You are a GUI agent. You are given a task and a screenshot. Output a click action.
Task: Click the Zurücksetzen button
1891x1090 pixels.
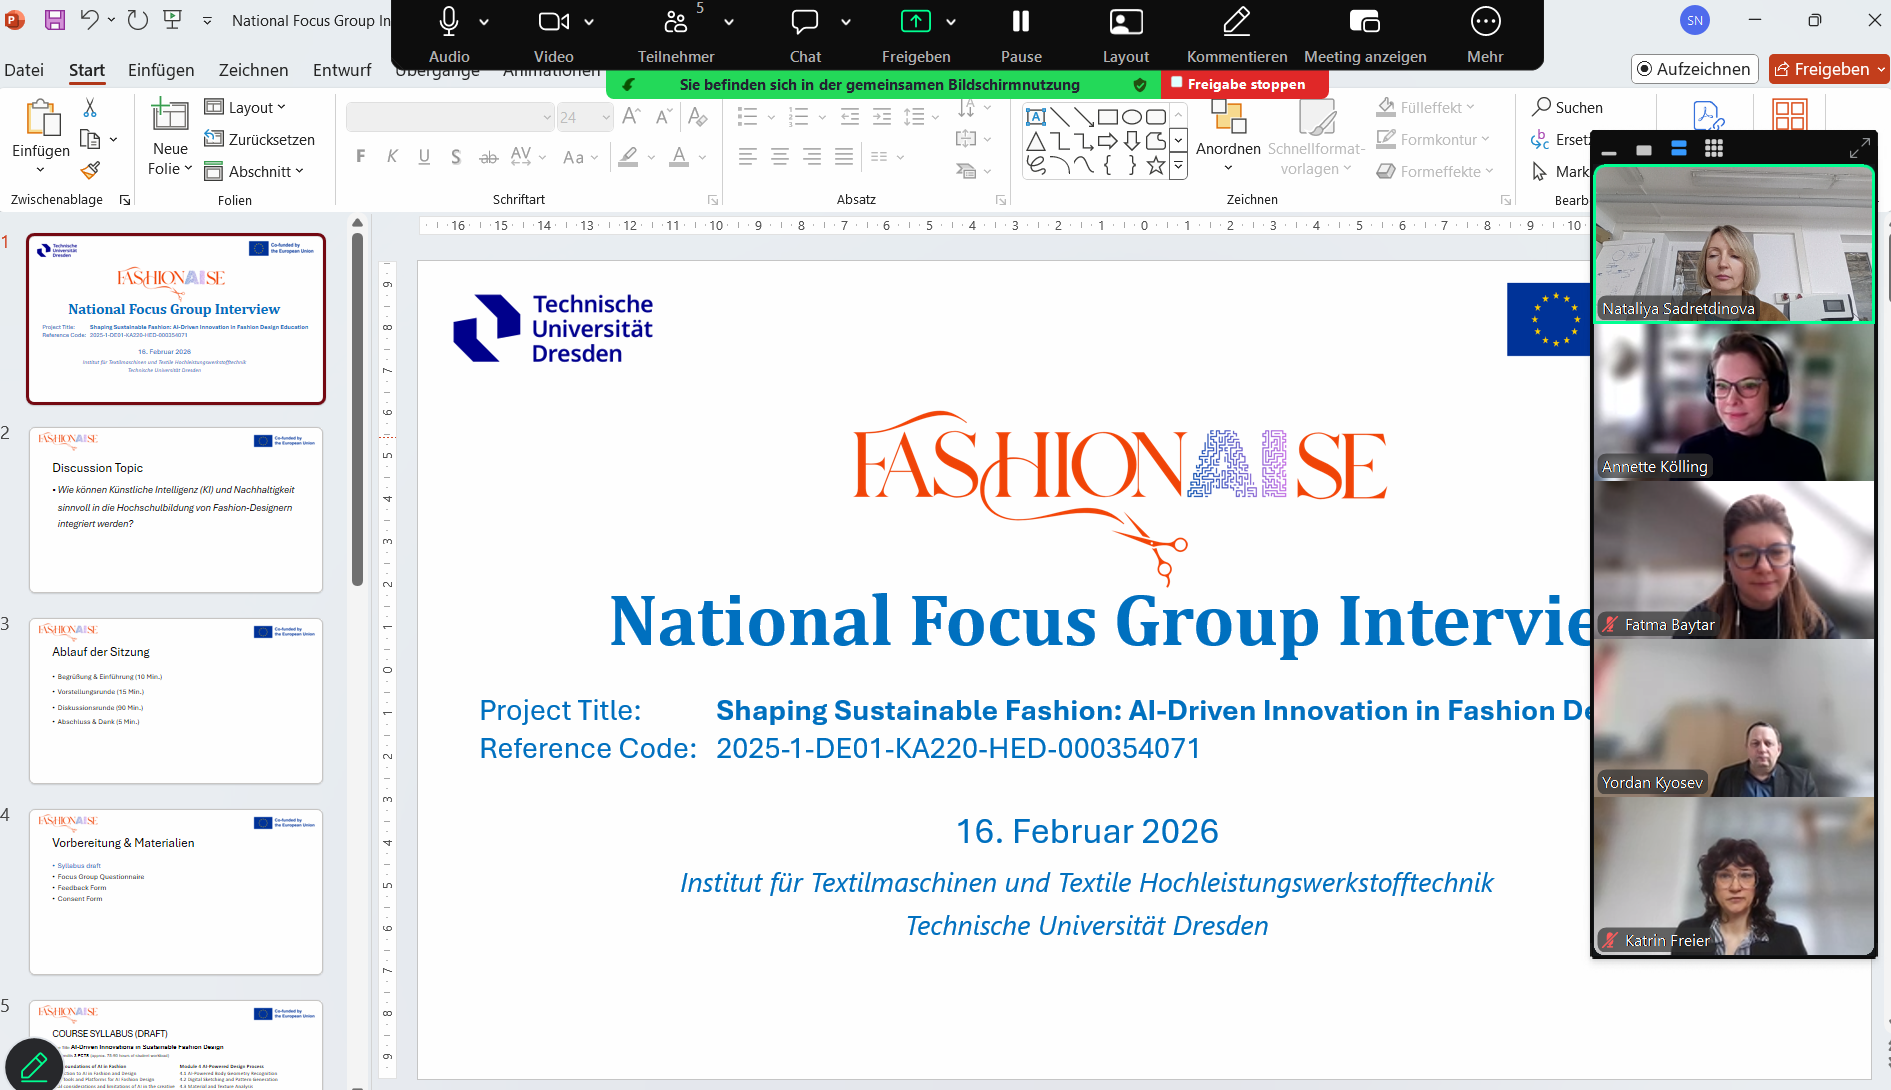tap(260, 139)
